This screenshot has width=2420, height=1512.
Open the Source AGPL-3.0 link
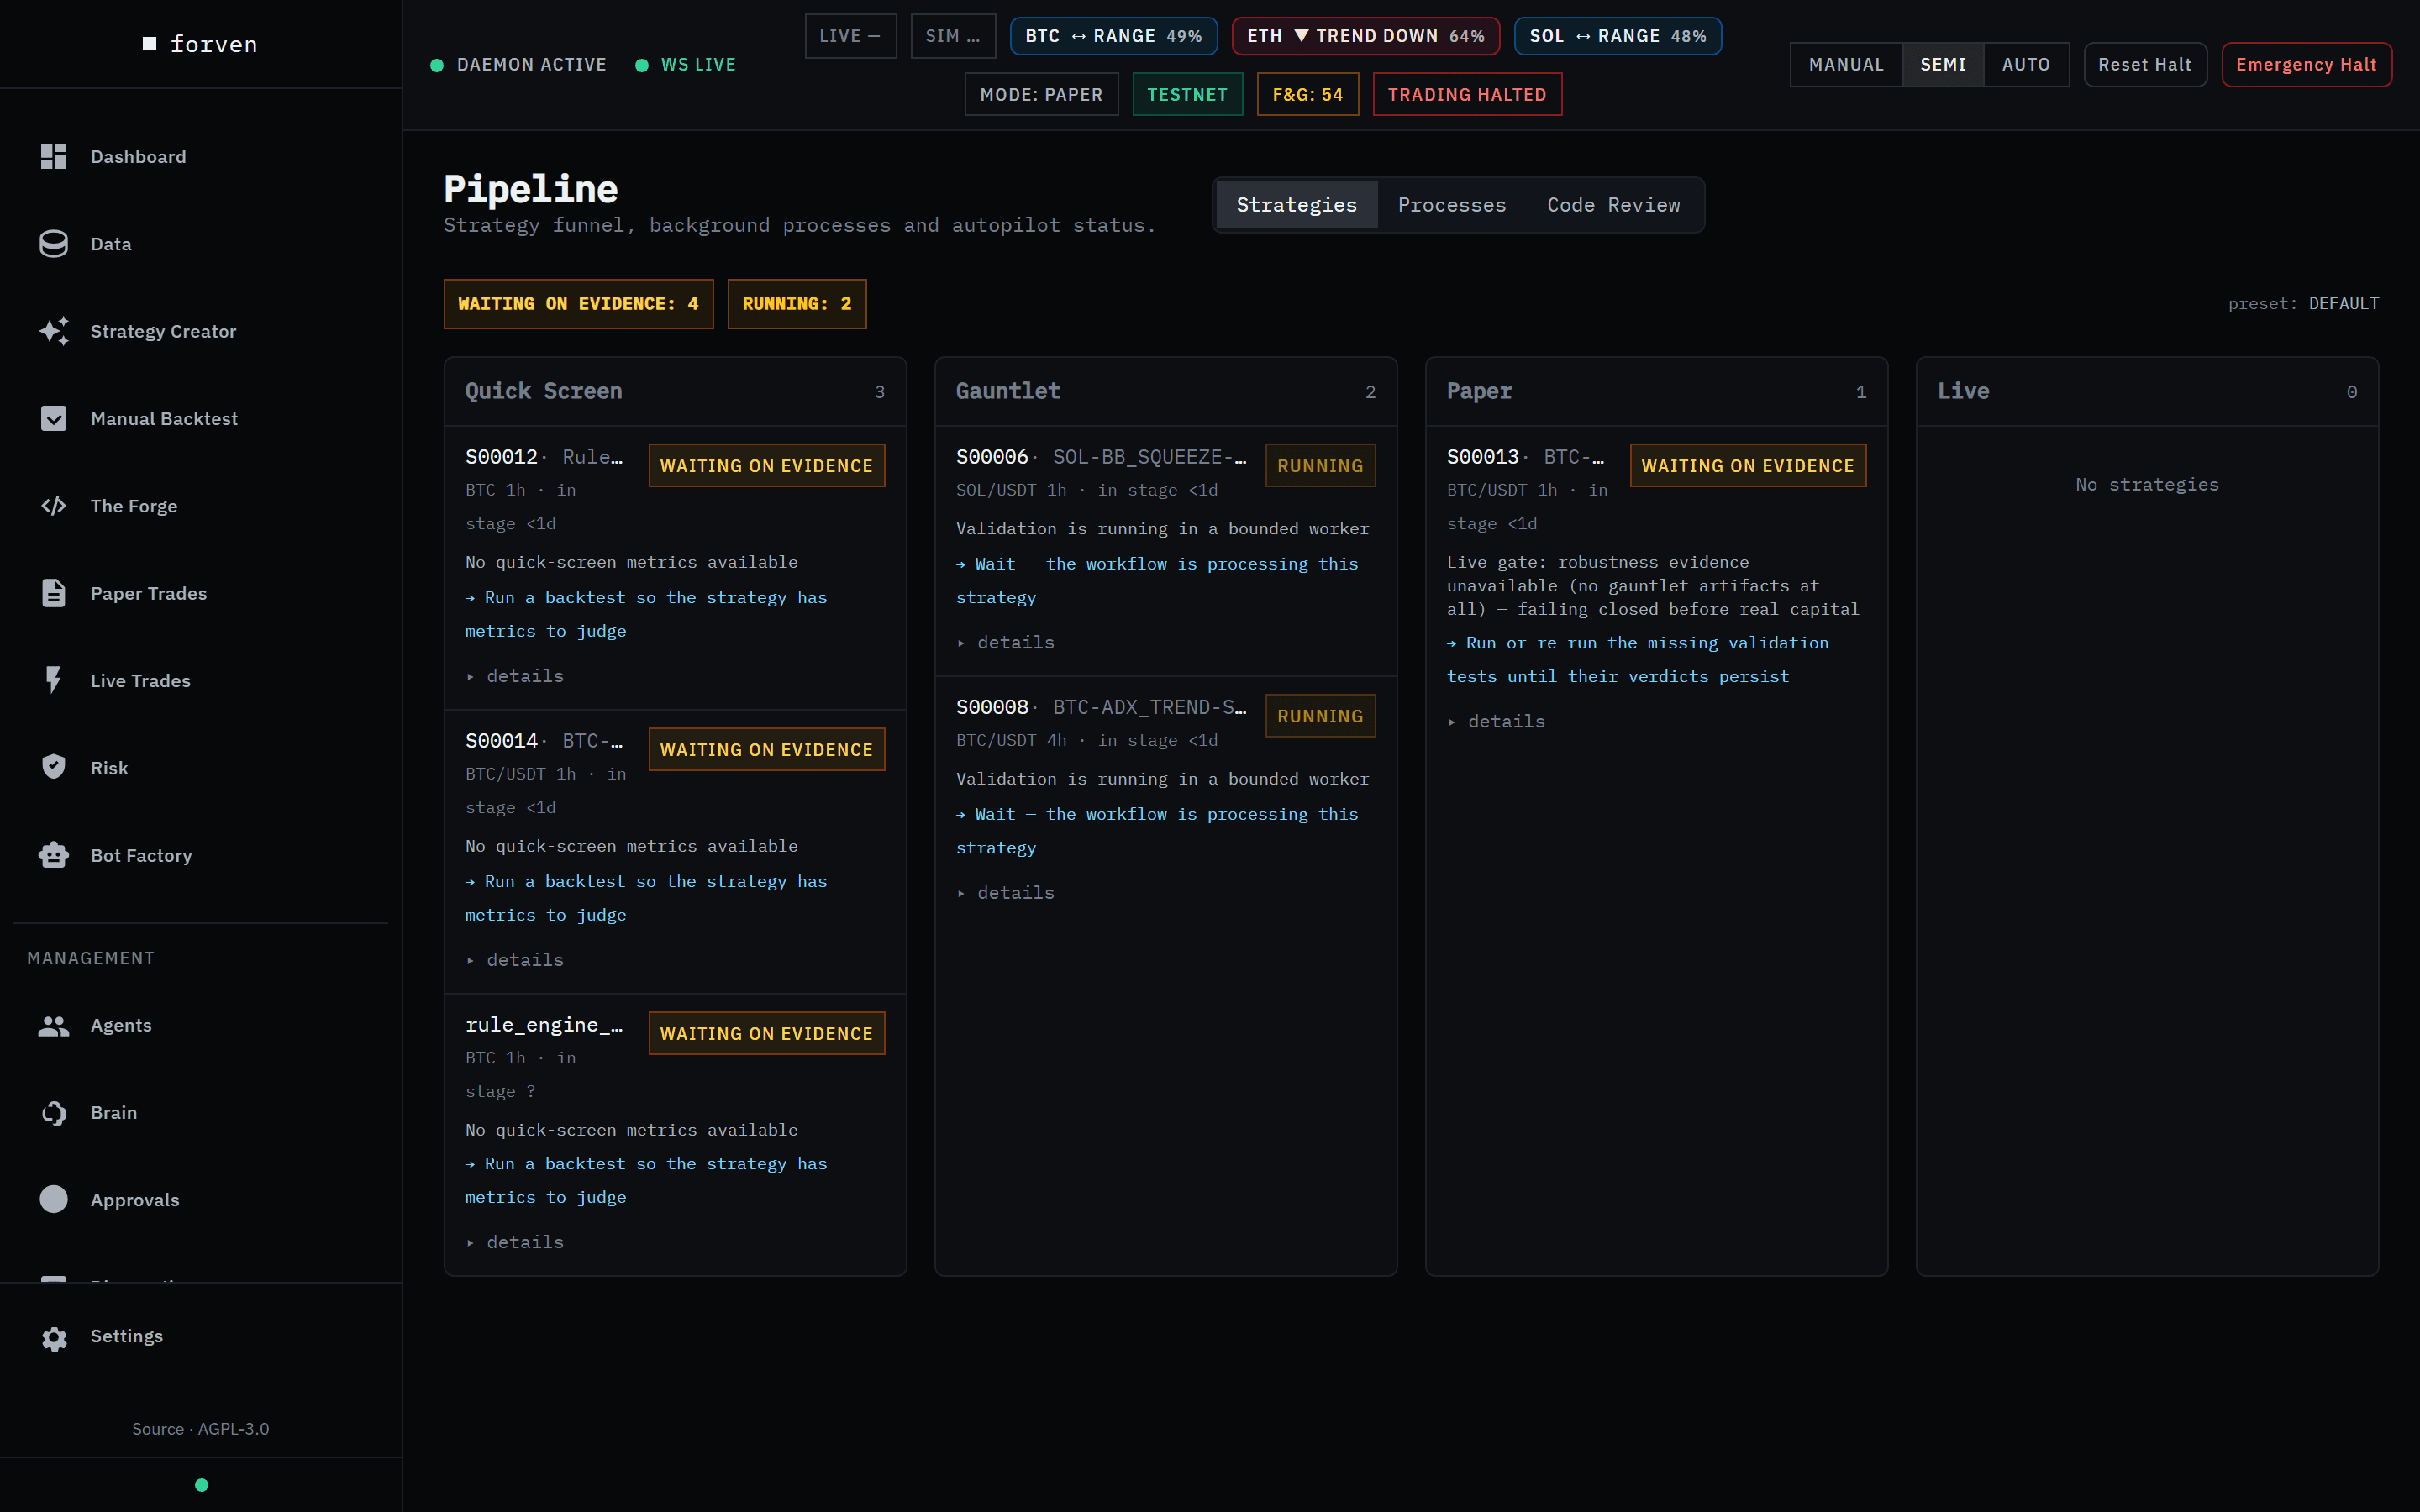click(200, 1429)
